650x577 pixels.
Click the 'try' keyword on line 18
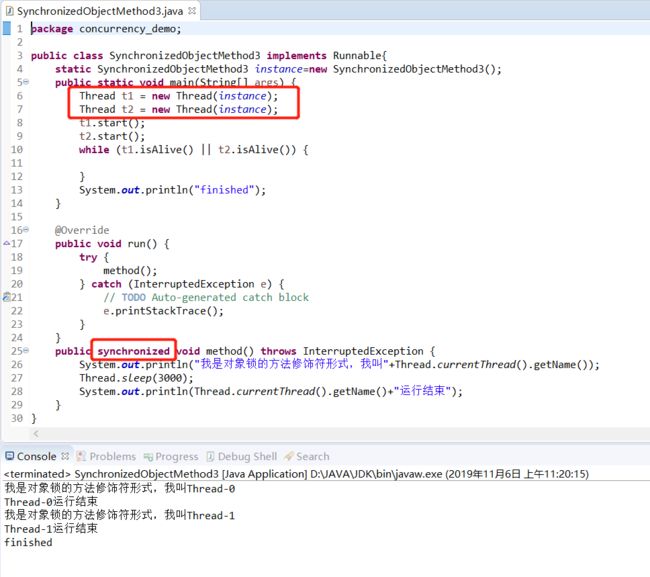pyautogui.click(x=88, y=257)
